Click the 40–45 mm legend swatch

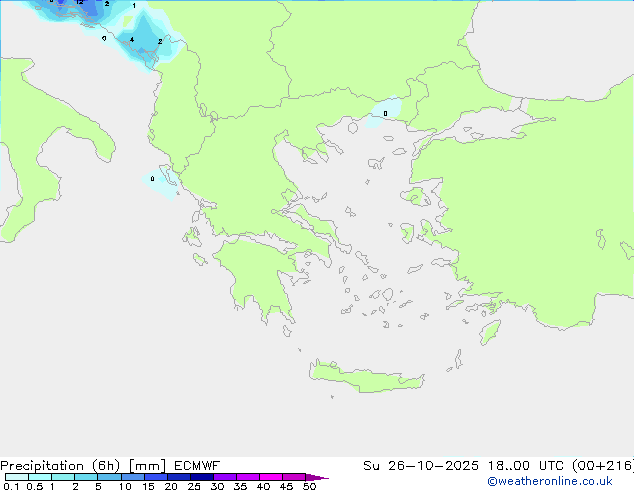click(271, 477)
